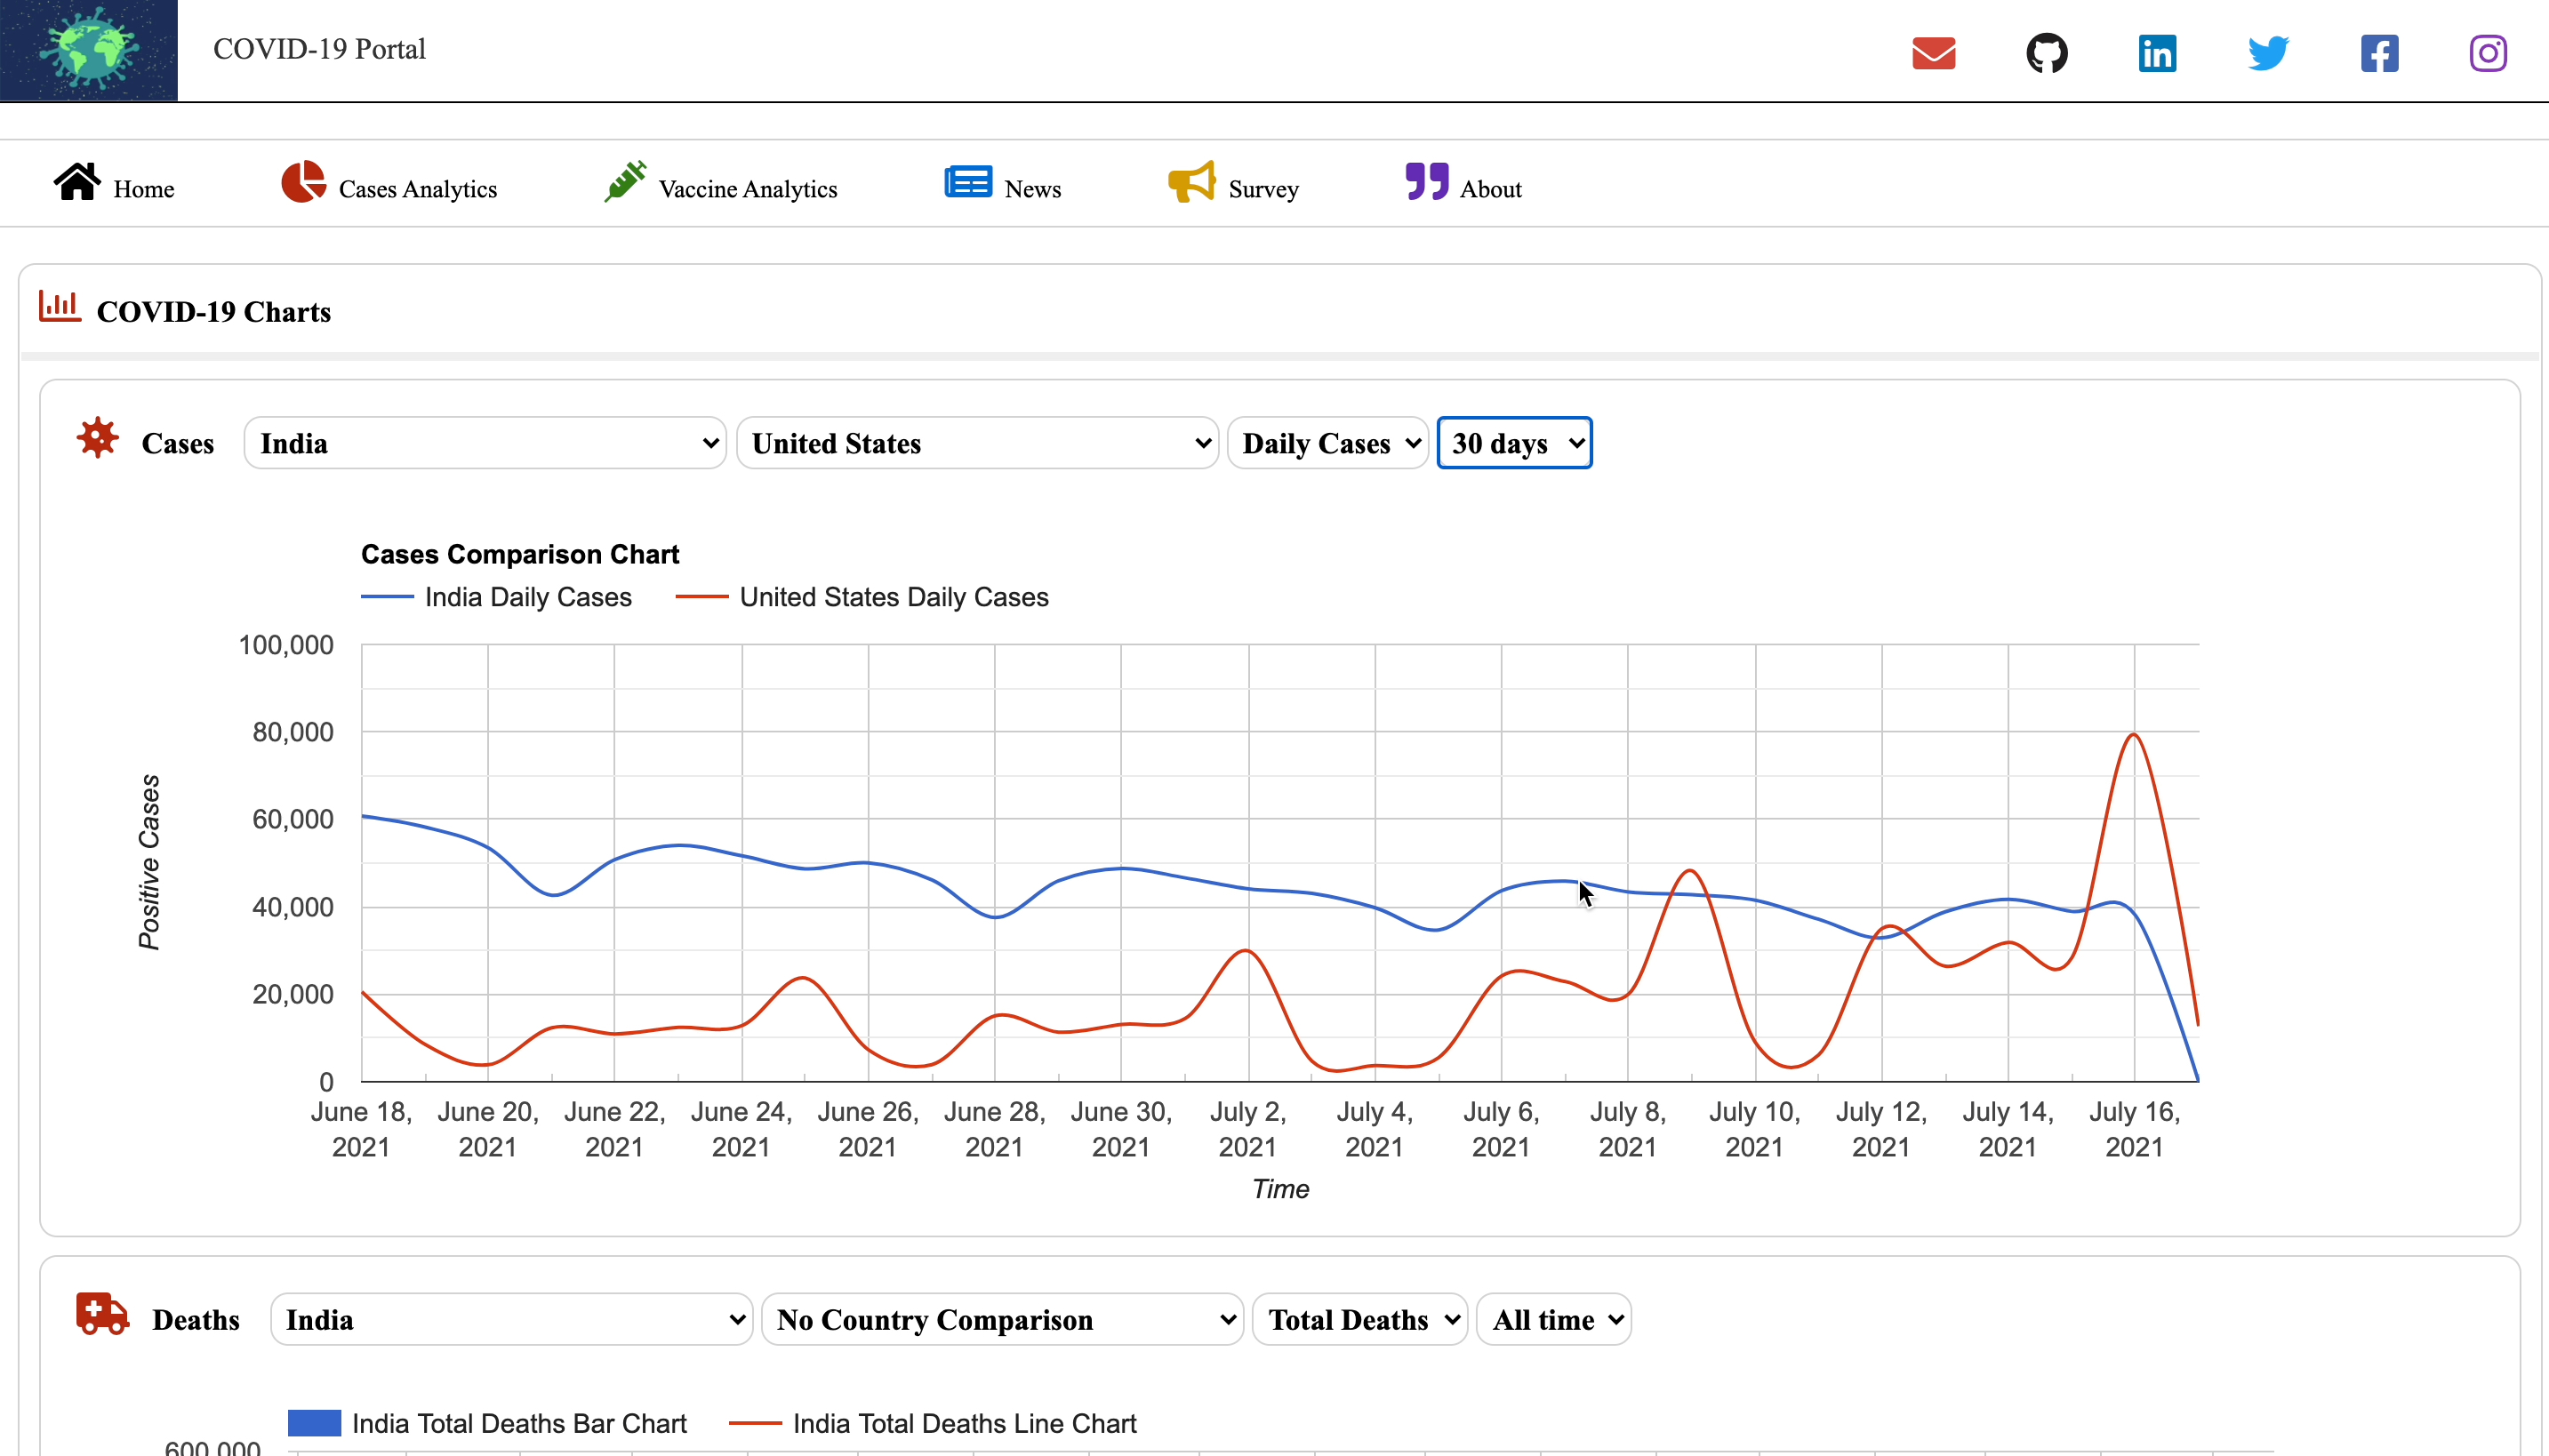Open the United States comparison dropdown

point(977,443)
